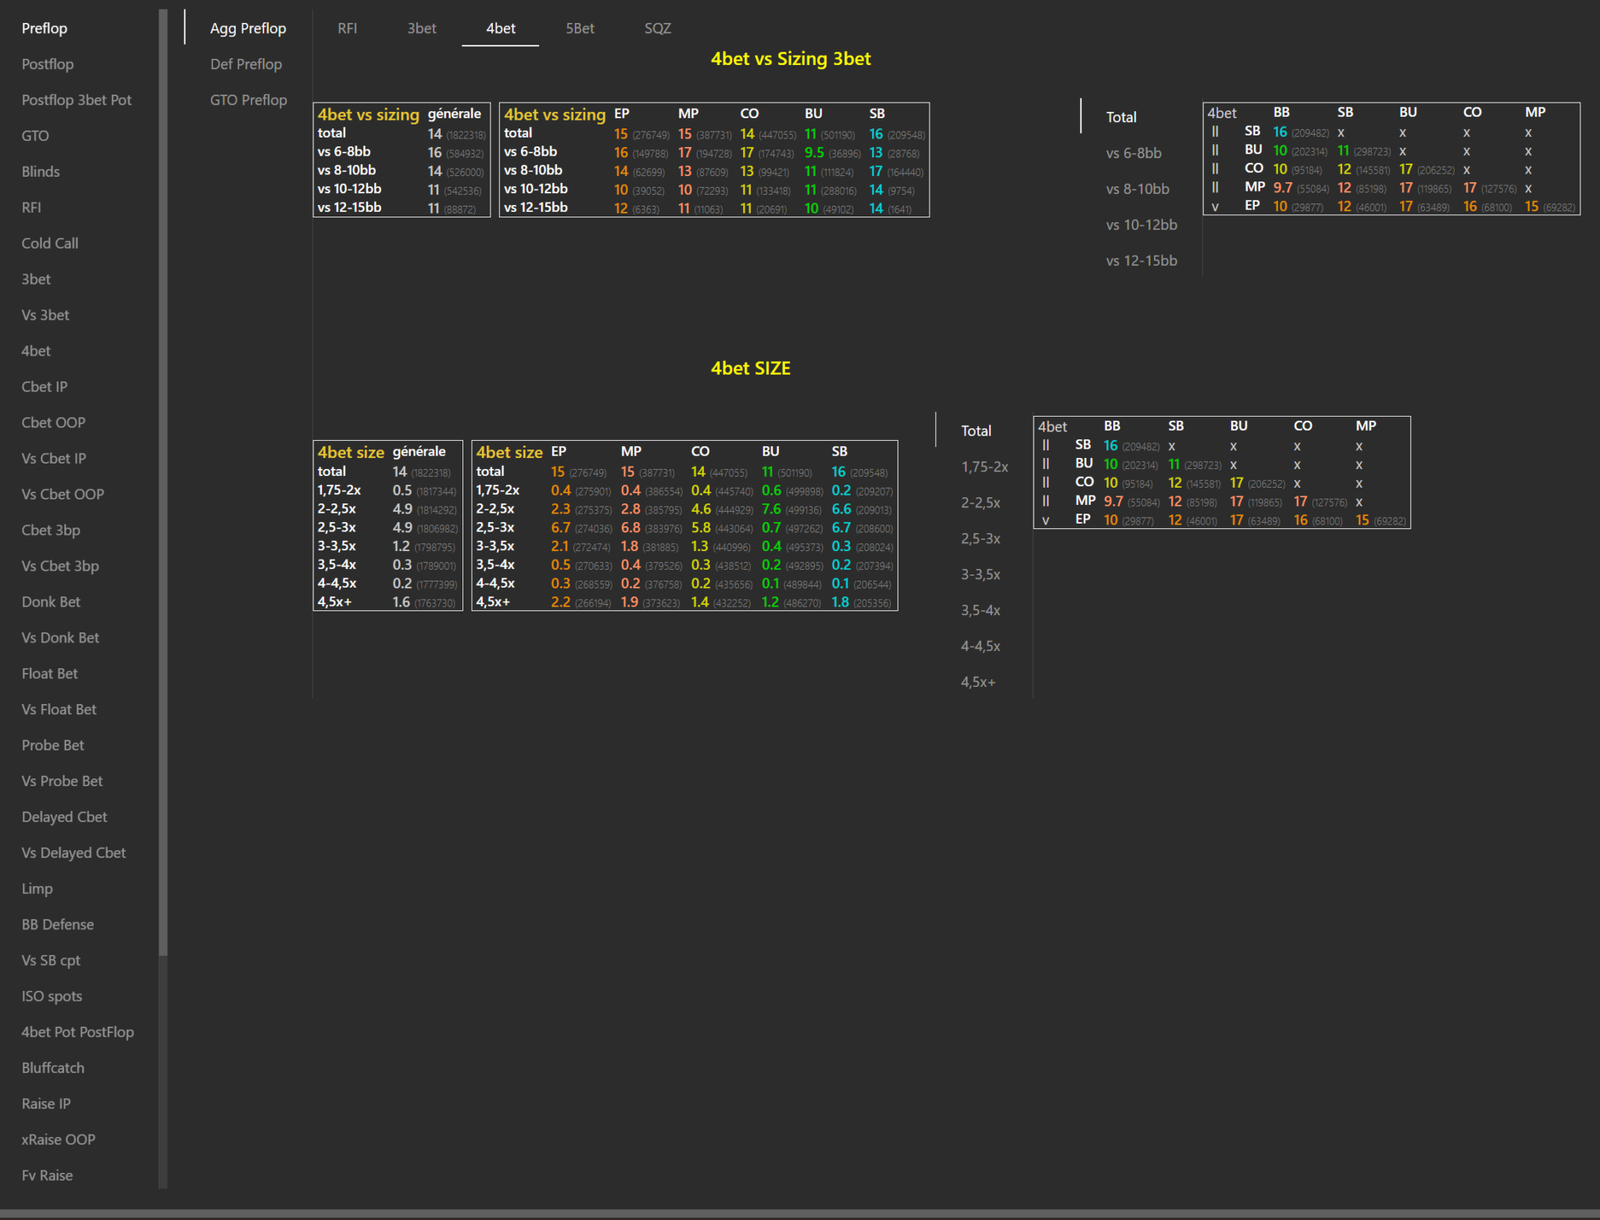
Task: Open the 5Bet top tab
Action: (580, 28)
